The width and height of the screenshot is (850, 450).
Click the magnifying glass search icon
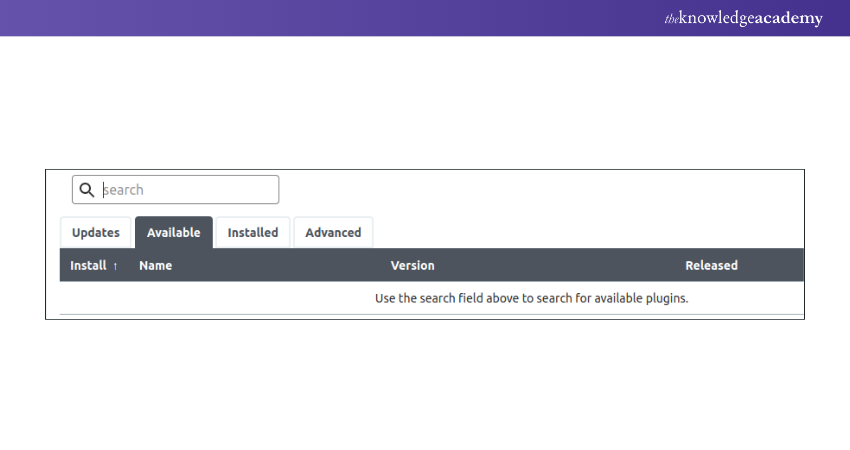pyautogui.click(x=87, y=190)
